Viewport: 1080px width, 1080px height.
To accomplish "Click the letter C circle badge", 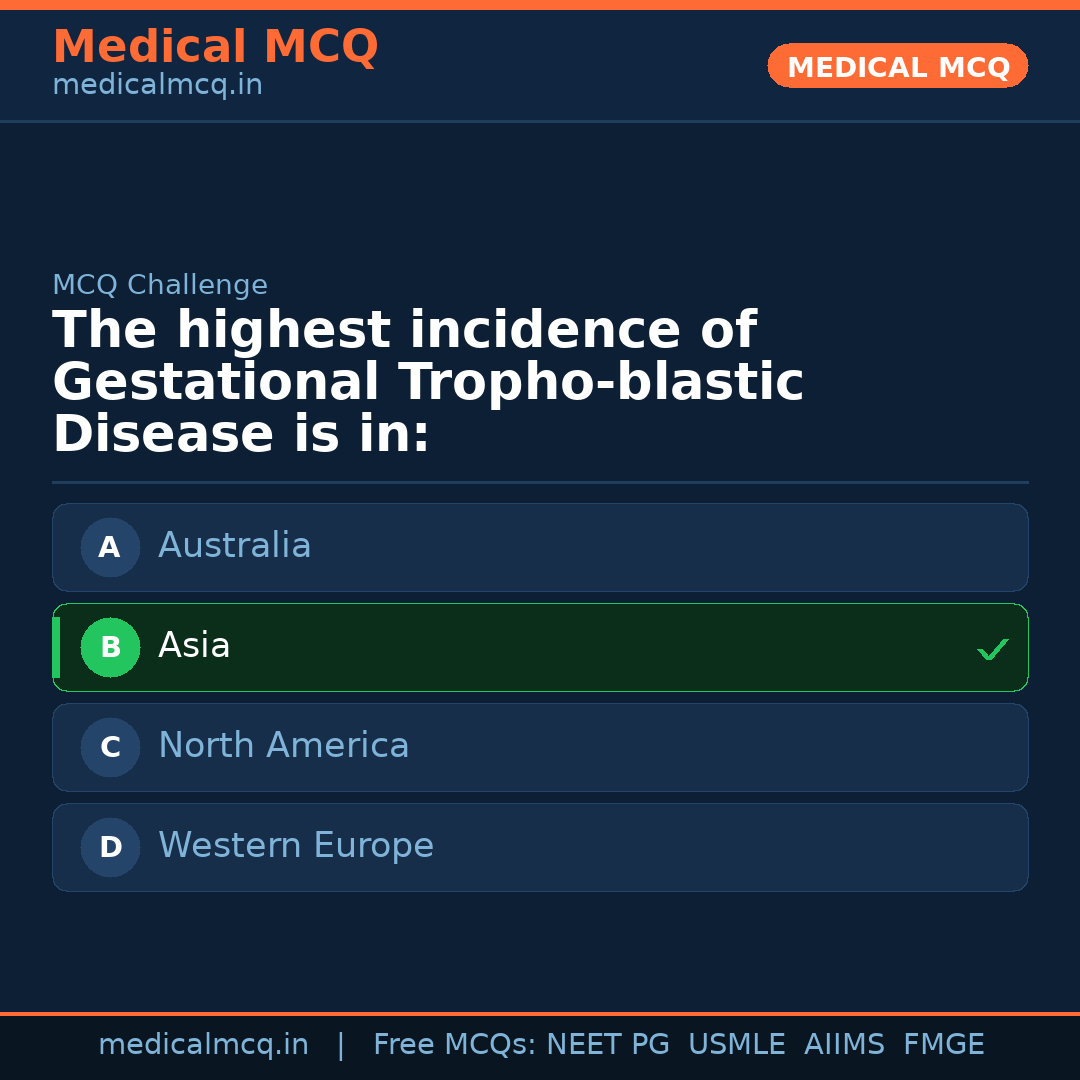I will click(110, 747).
